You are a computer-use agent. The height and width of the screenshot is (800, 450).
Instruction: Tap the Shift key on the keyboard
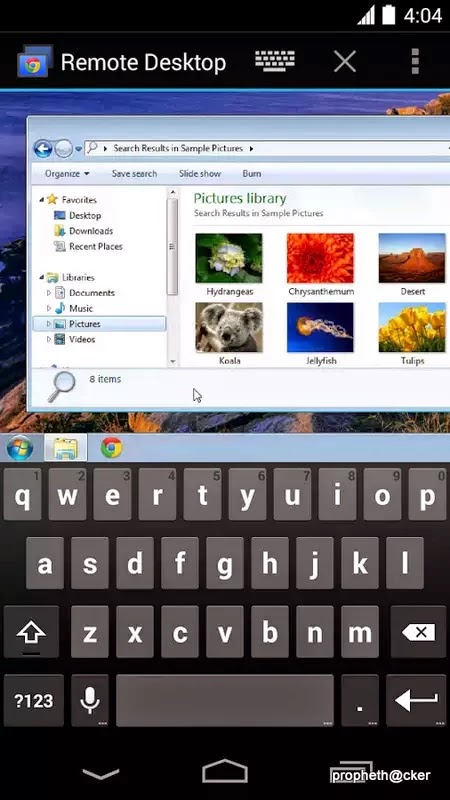coord(31,632)
